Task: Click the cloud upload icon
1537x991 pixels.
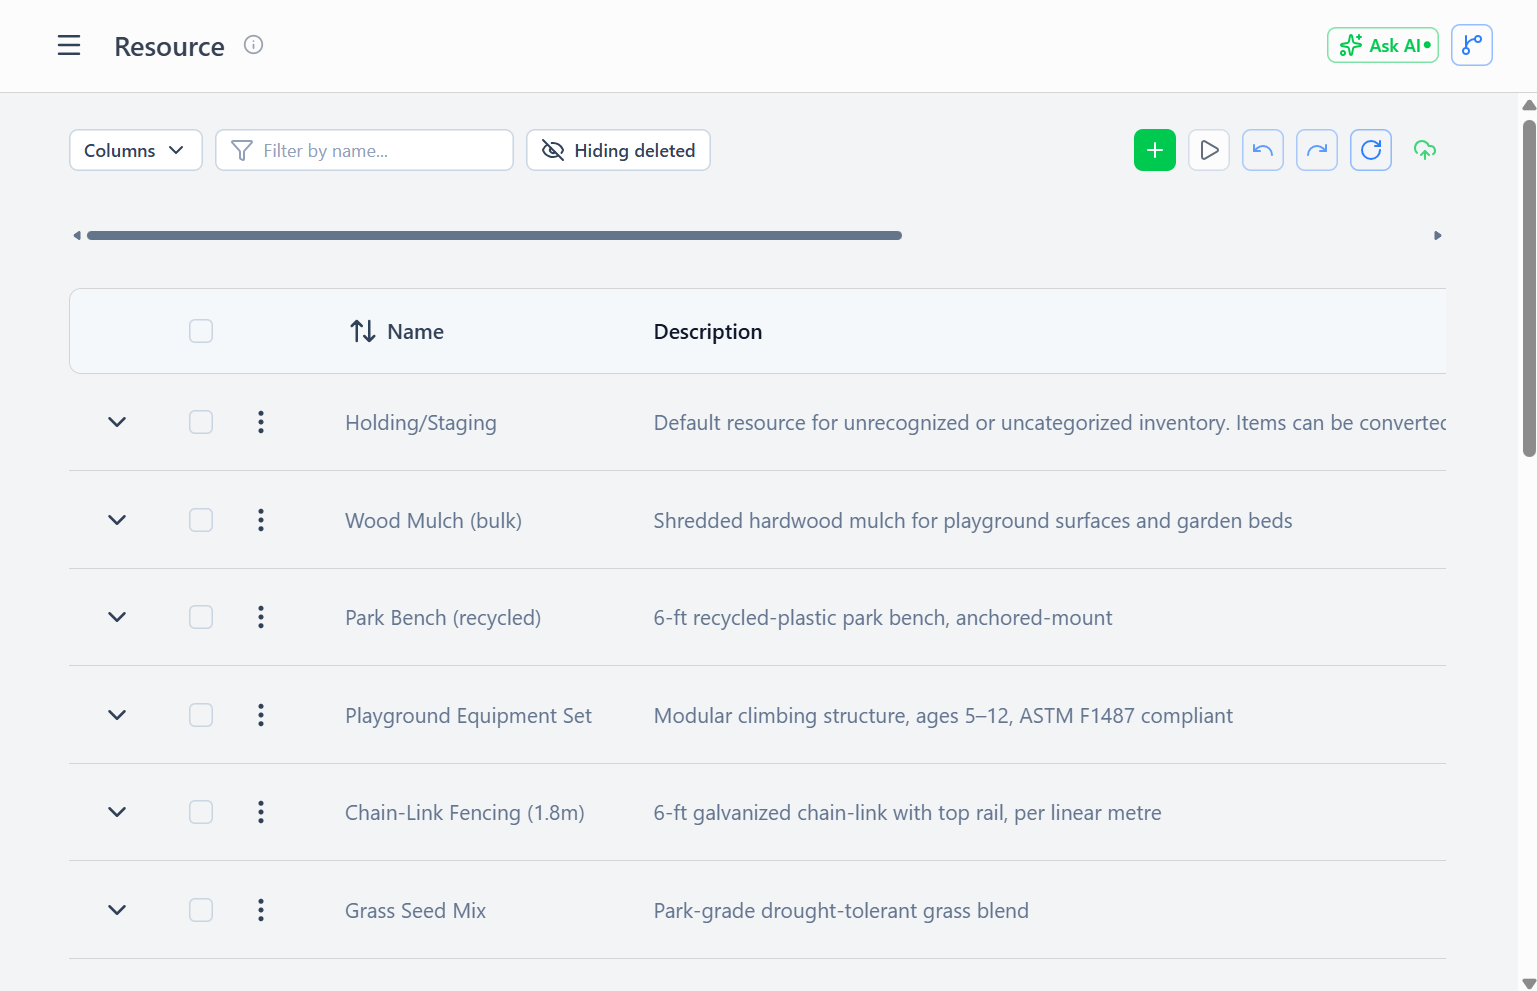Action: 1425,150
